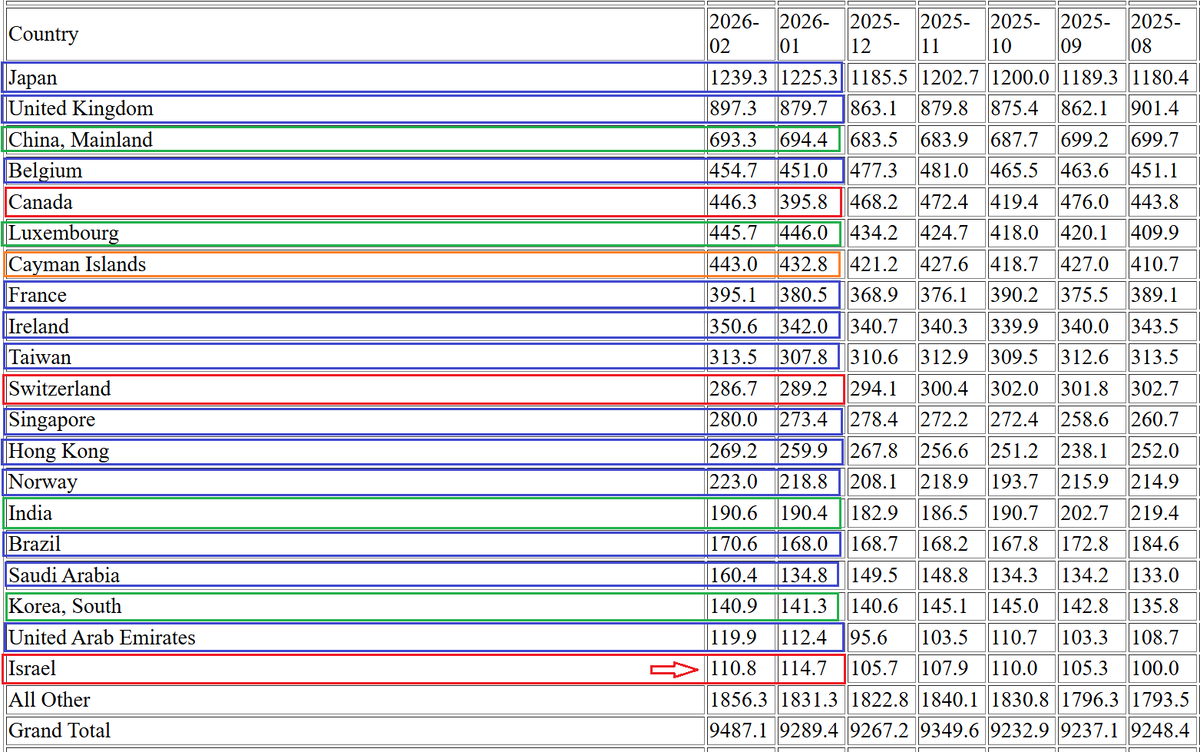Click the 2025-11 column header
The height and width of the screenshot is (752, 1200).
951,34
